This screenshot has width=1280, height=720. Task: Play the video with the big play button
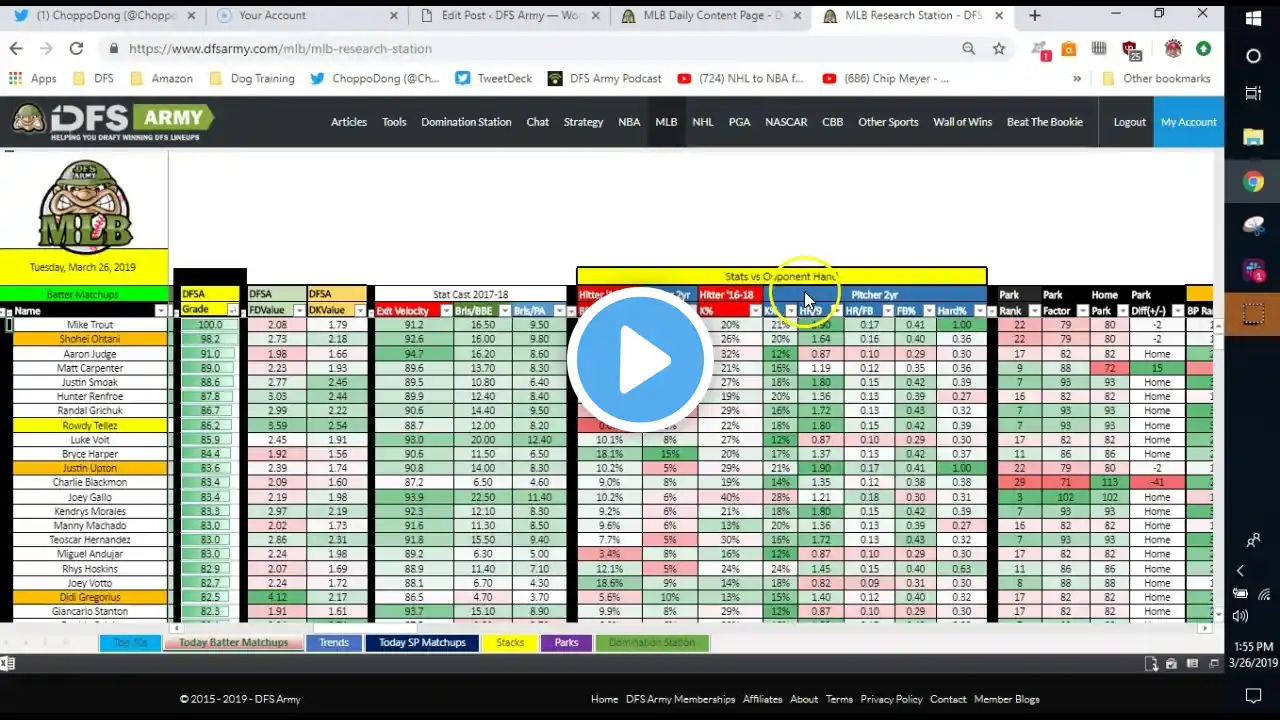pyautogui.click(x=640, y=360)
